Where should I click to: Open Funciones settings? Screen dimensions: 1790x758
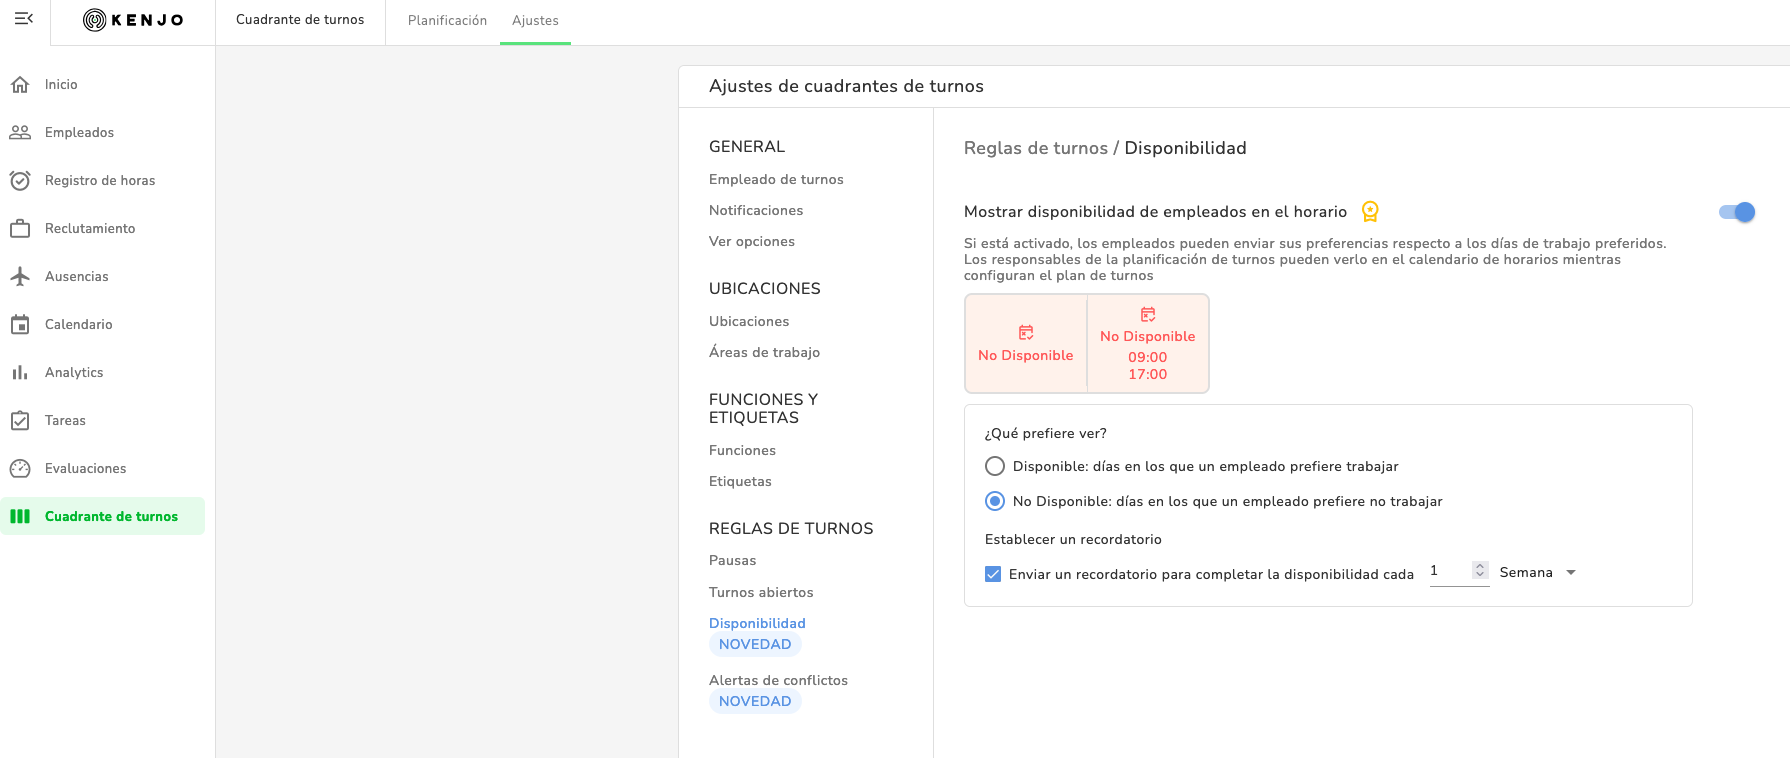pos(742,450)
